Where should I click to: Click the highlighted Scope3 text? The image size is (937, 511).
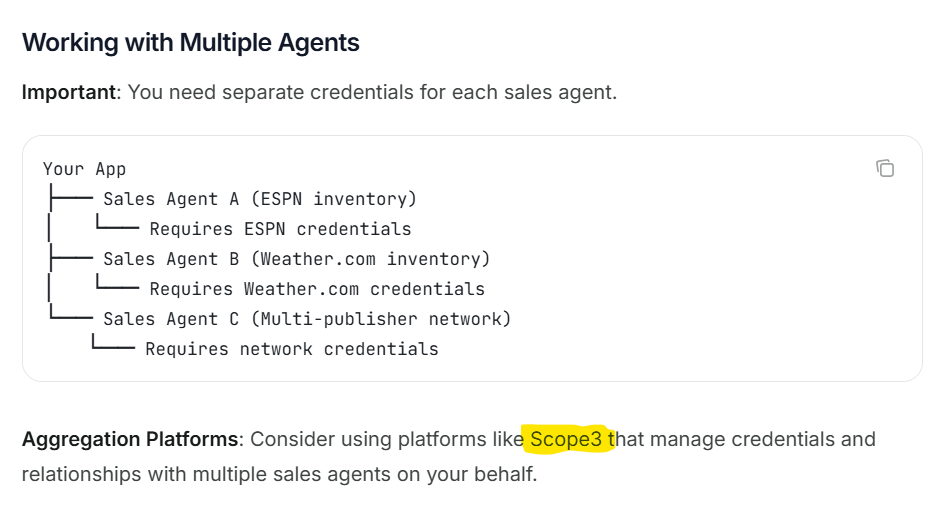(x=566, y=439)
